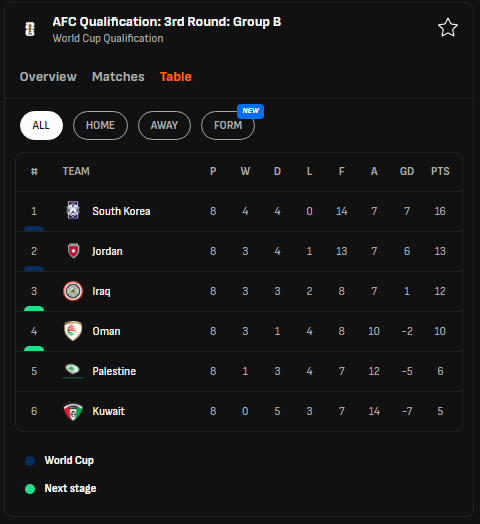Switch to the Matches tab
This screenshot has width=480, height=524.
tap(118, 77)
